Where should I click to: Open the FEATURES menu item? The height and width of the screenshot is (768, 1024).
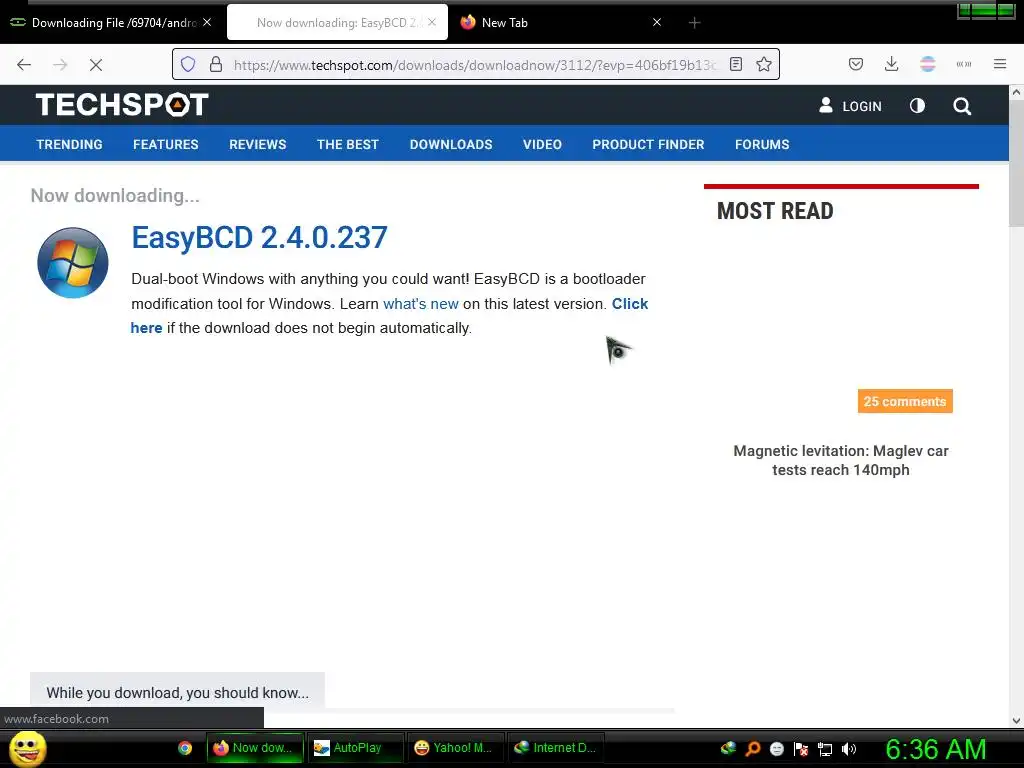[165, 144]
